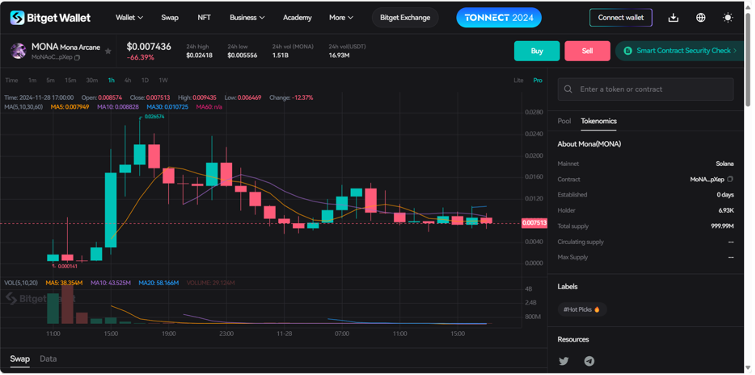The height and width of the screenshot is (375, 755).
Task: Select the Data tab below chart
Action: 48,359
